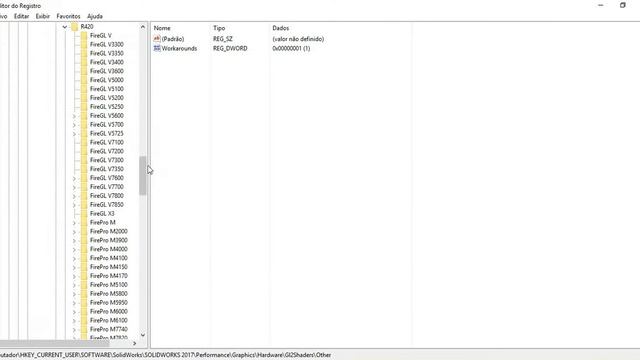Screen dimensions: 640x360
Task: Expand the FireGL V7600 key
Action: click(x=74, y=178)
